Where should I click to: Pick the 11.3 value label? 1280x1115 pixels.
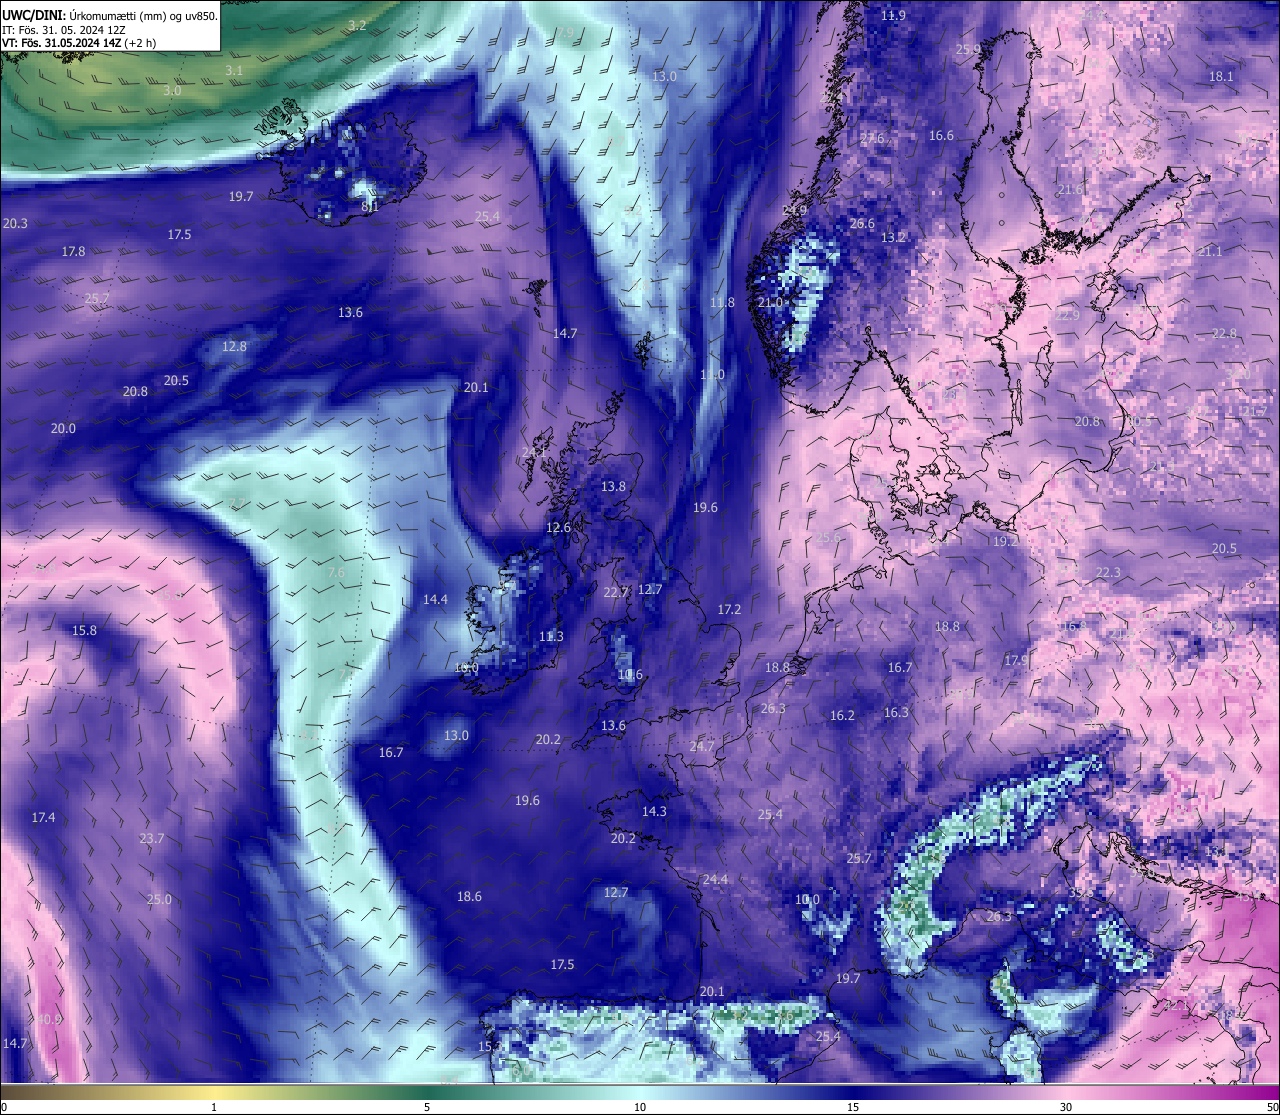click(x=551, y=637)
